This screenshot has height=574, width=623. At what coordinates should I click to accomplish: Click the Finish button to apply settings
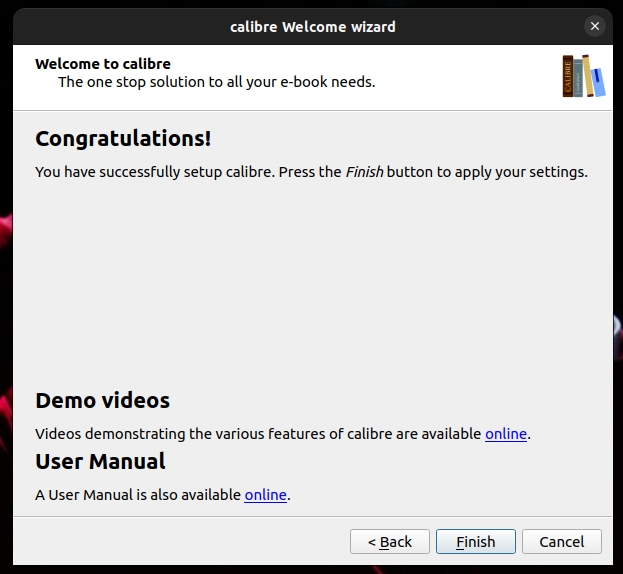476,541
